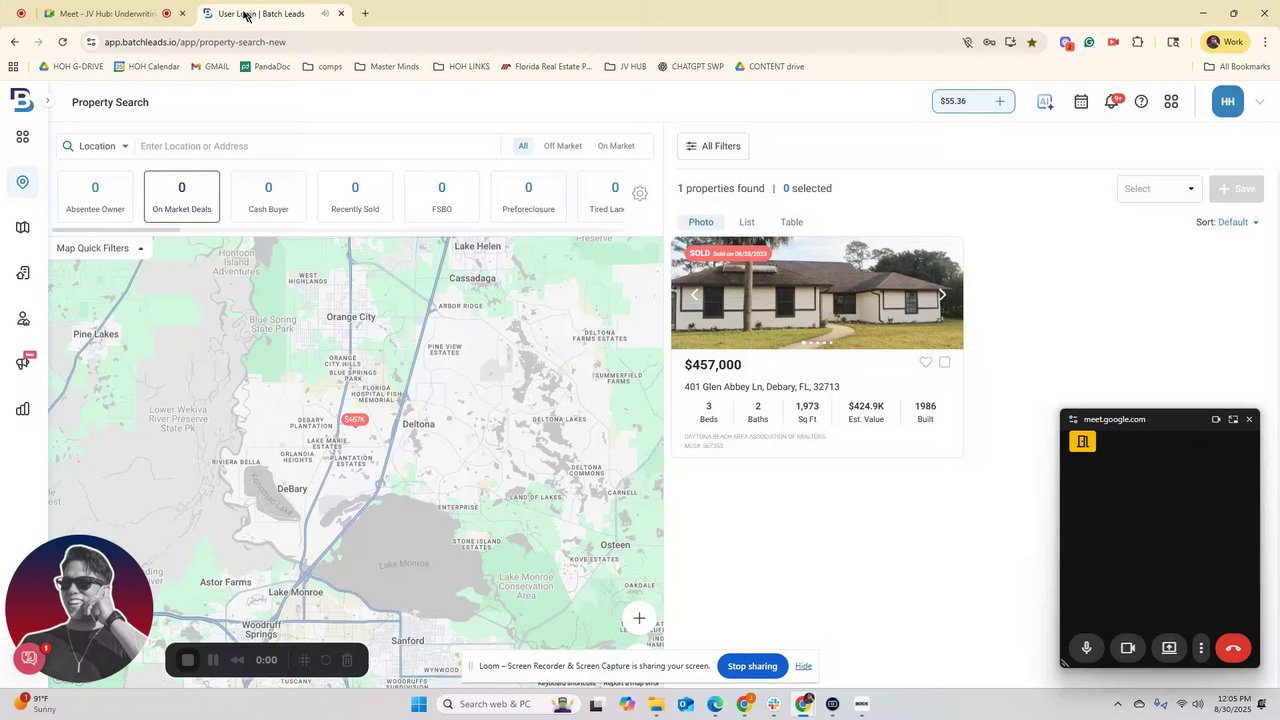Expand the profile menu chevron

tap(1259, 102)
